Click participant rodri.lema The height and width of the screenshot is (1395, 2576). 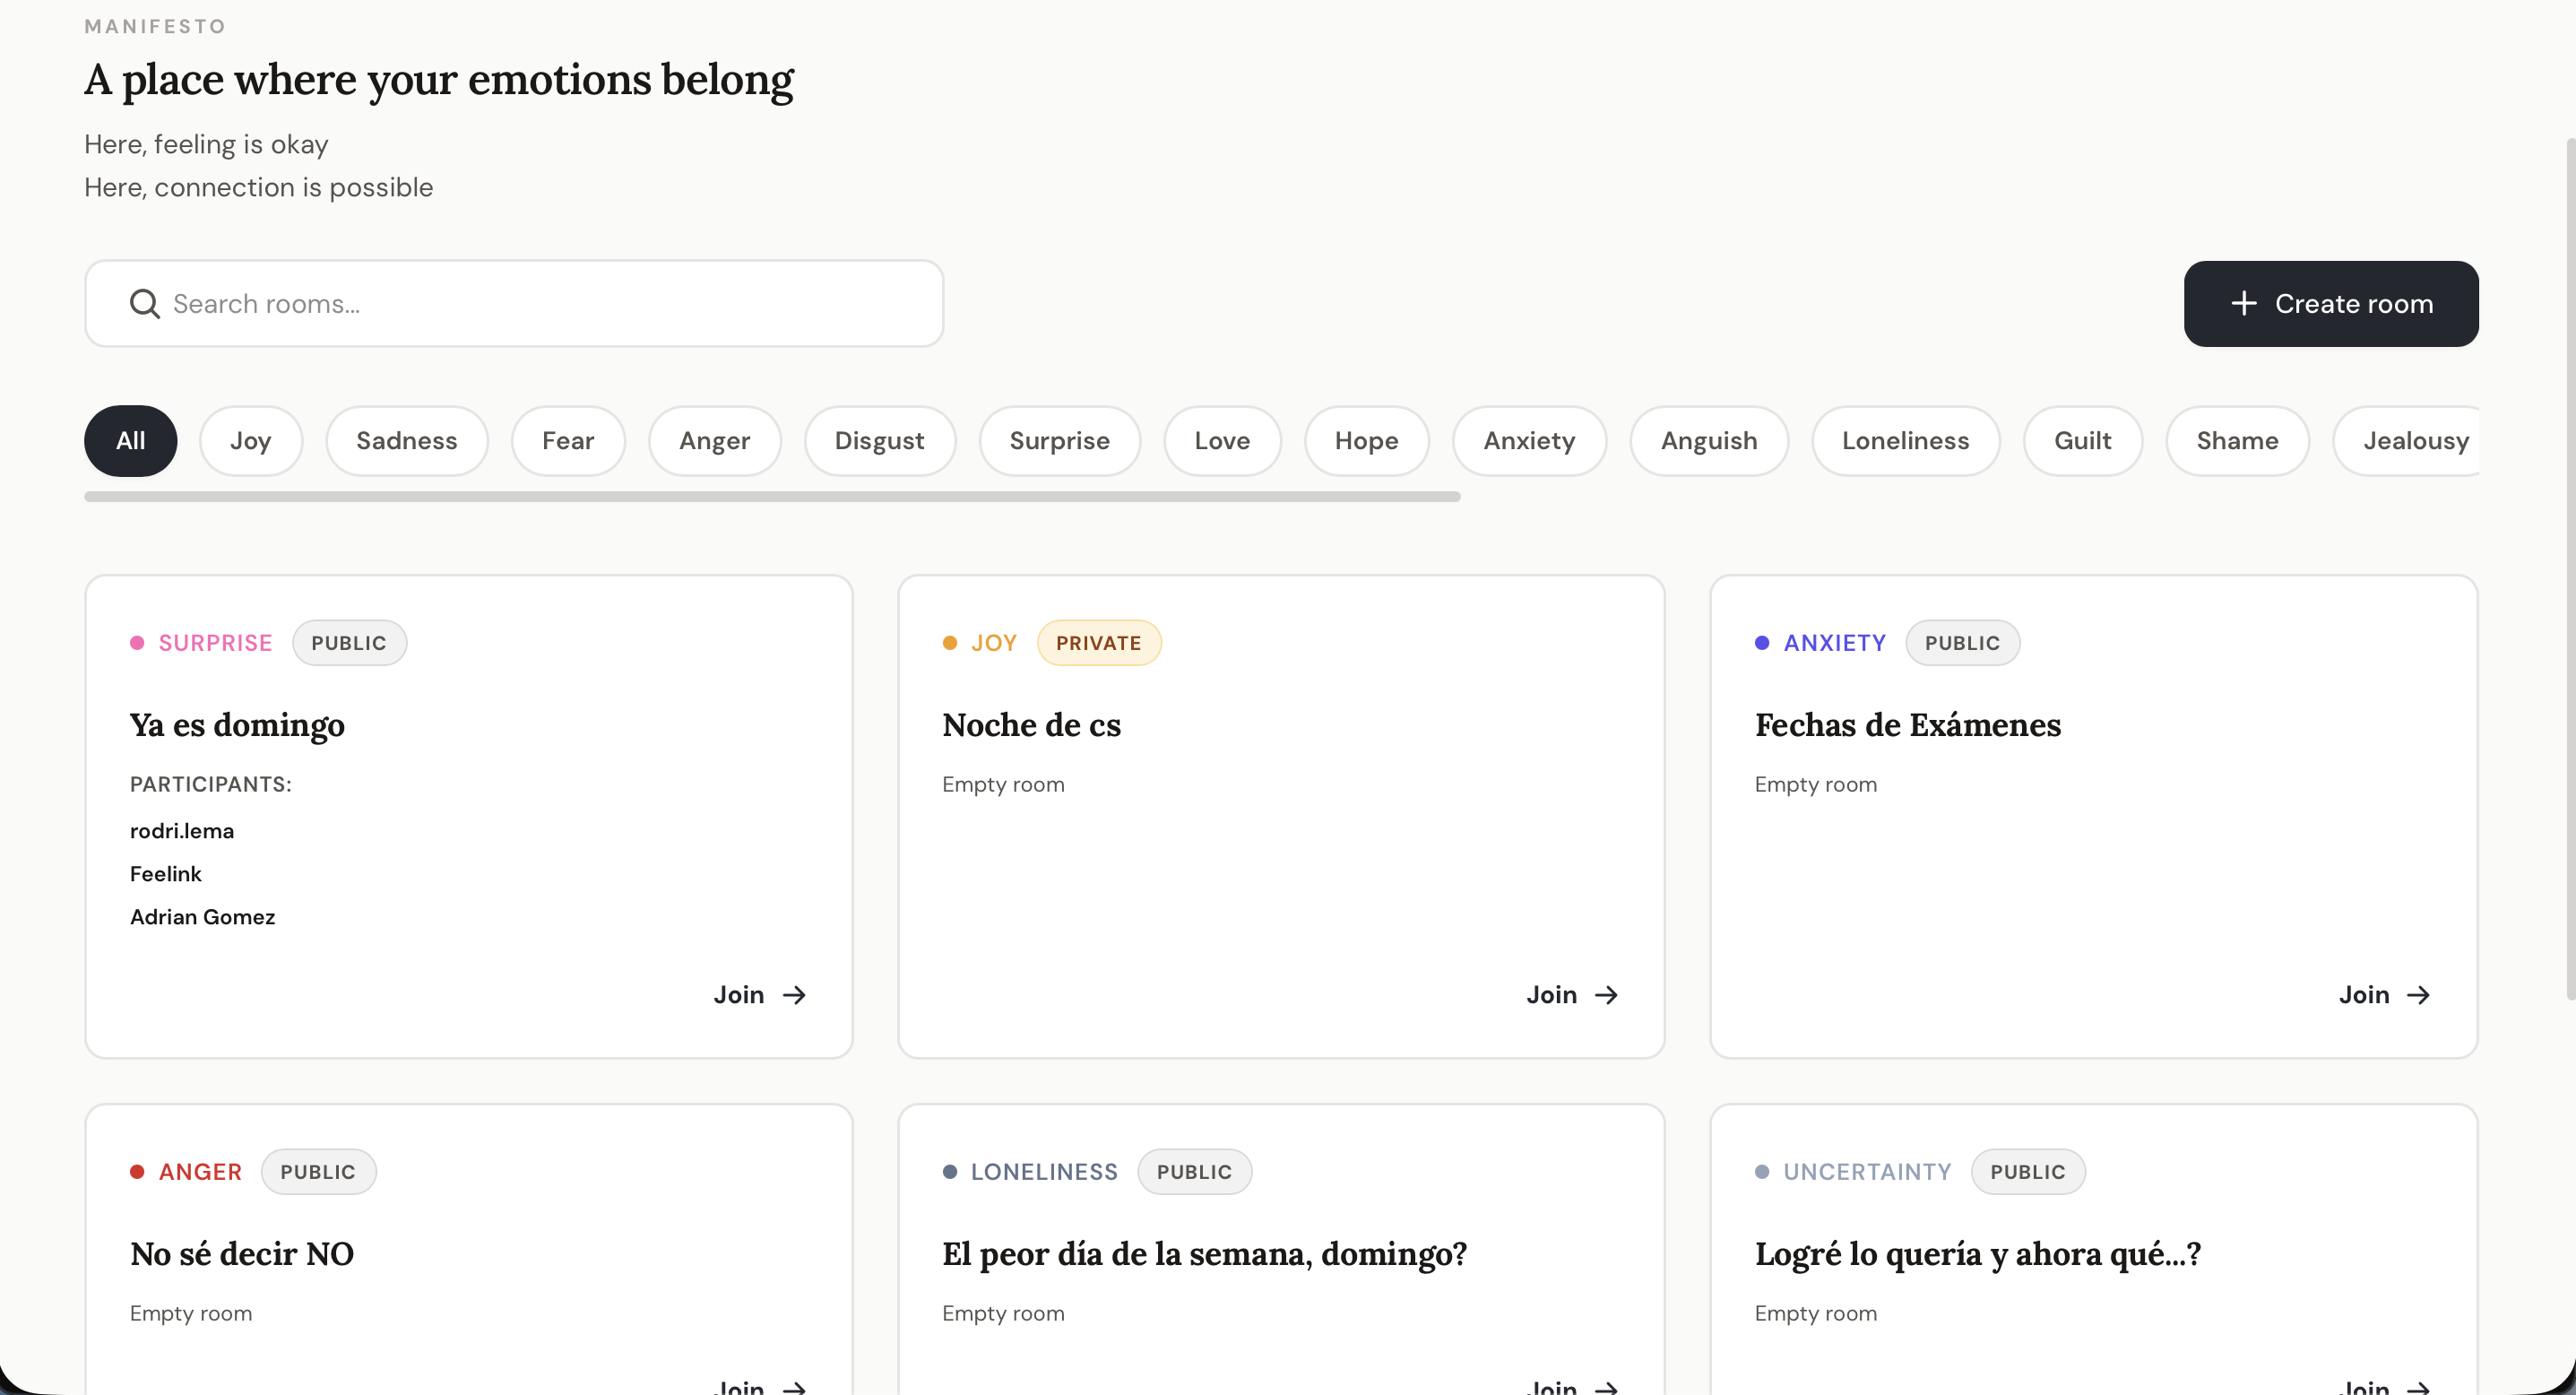[181, 830]
